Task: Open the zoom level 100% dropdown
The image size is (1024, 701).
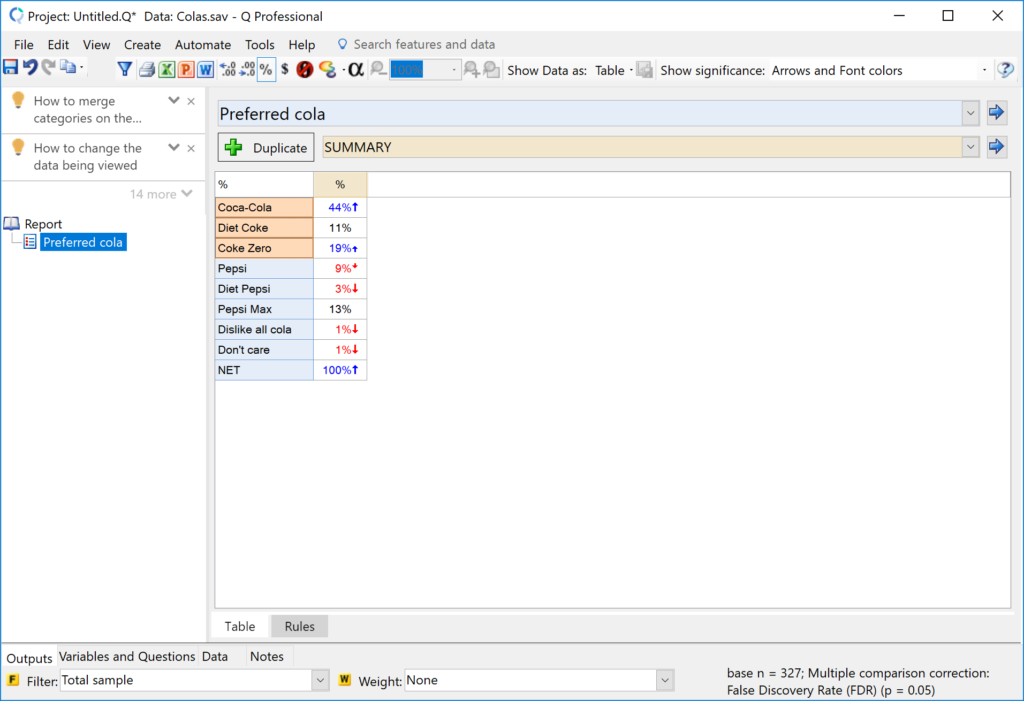Action: click(x=454, y=70)
